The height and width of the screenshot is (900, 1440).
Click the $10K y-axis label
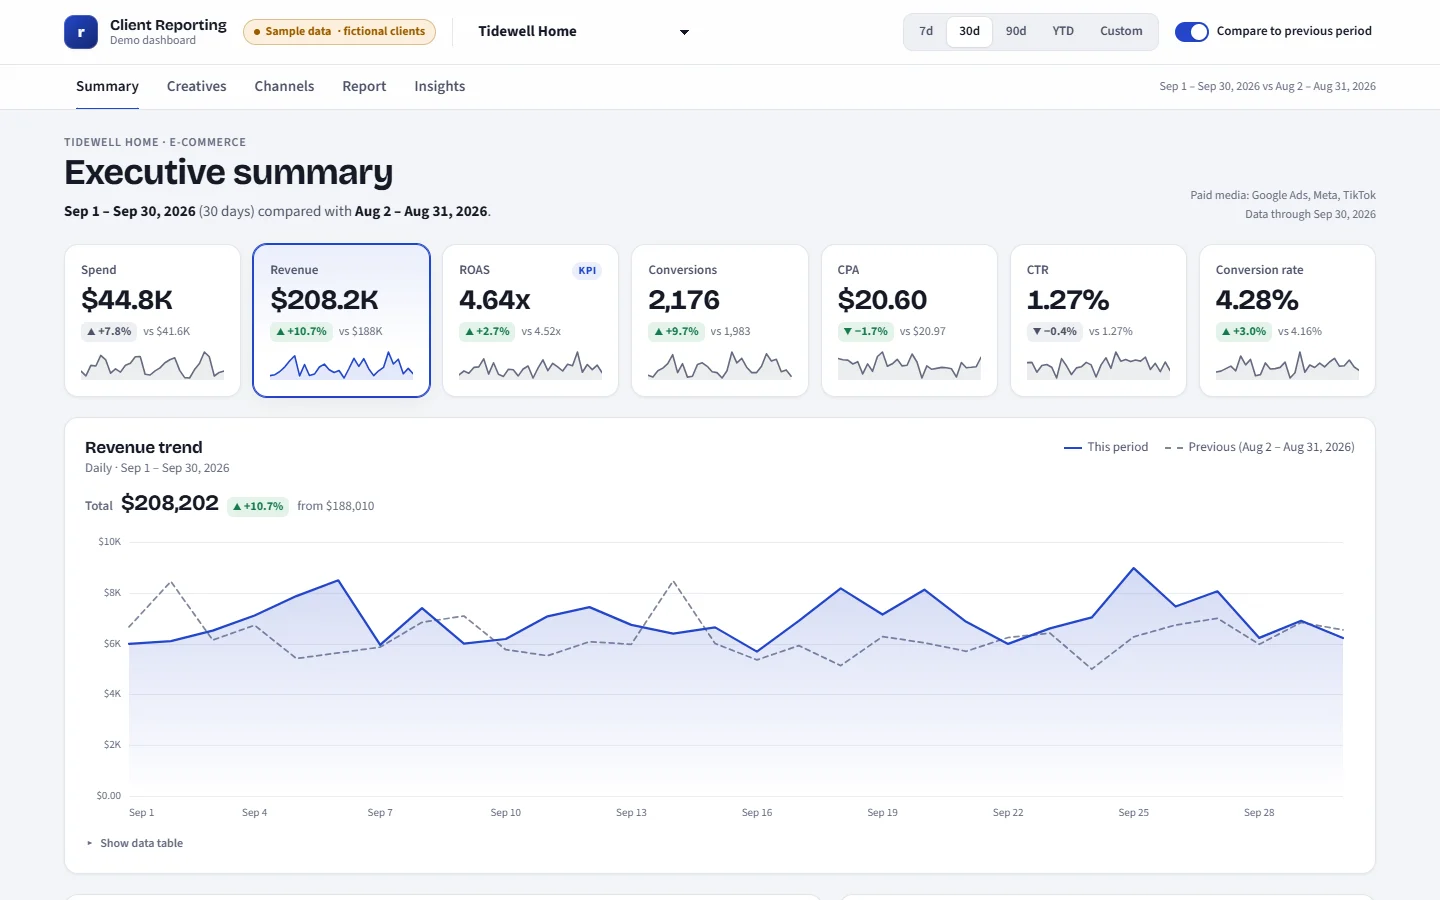(x=109, y=542)
